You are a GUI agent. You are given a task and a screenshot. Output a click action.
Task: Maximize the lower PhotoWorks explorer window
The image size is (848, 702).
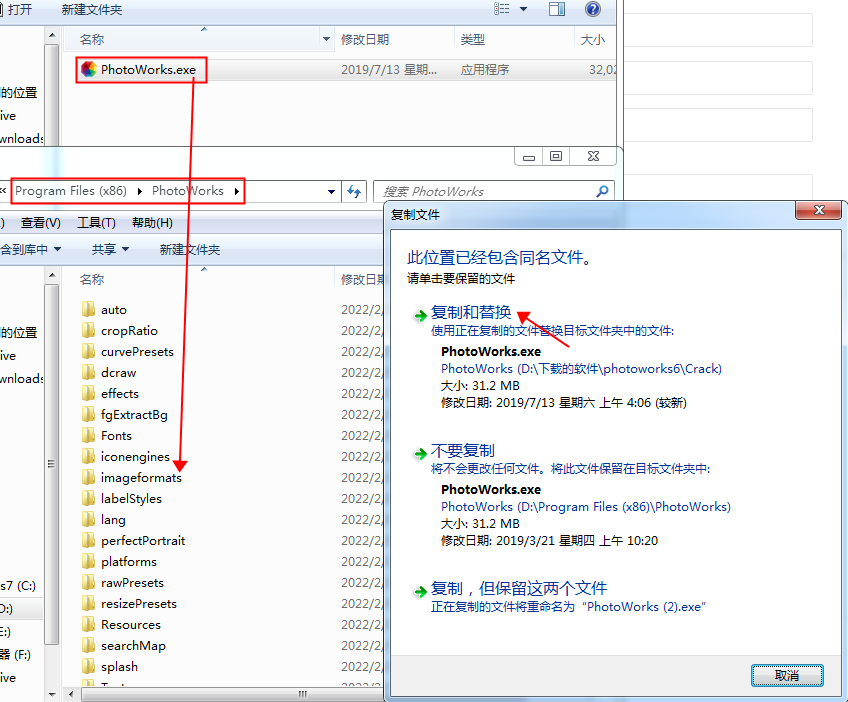pos(555,156)
